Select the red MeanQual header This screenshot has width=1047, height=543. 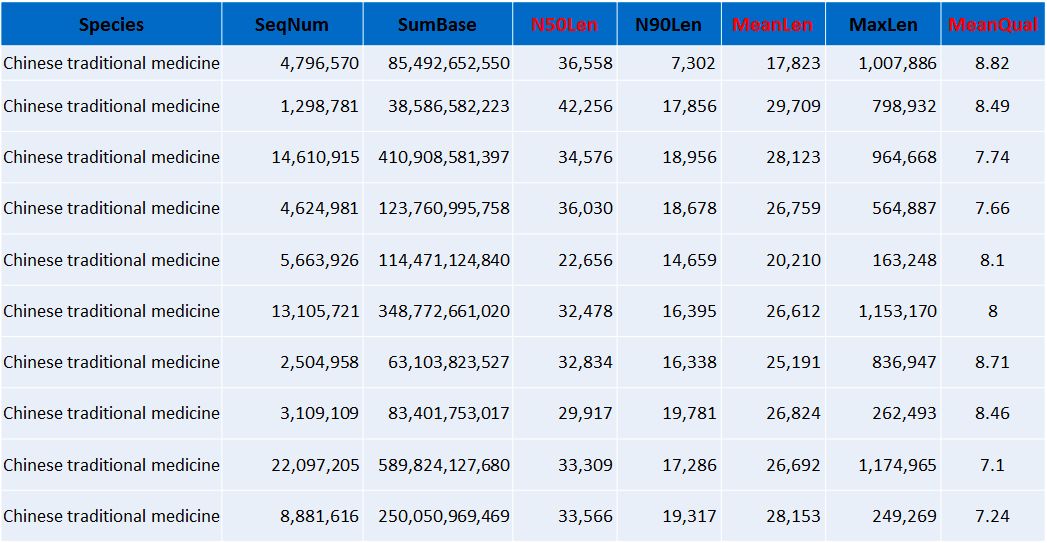tap(992, 24)
